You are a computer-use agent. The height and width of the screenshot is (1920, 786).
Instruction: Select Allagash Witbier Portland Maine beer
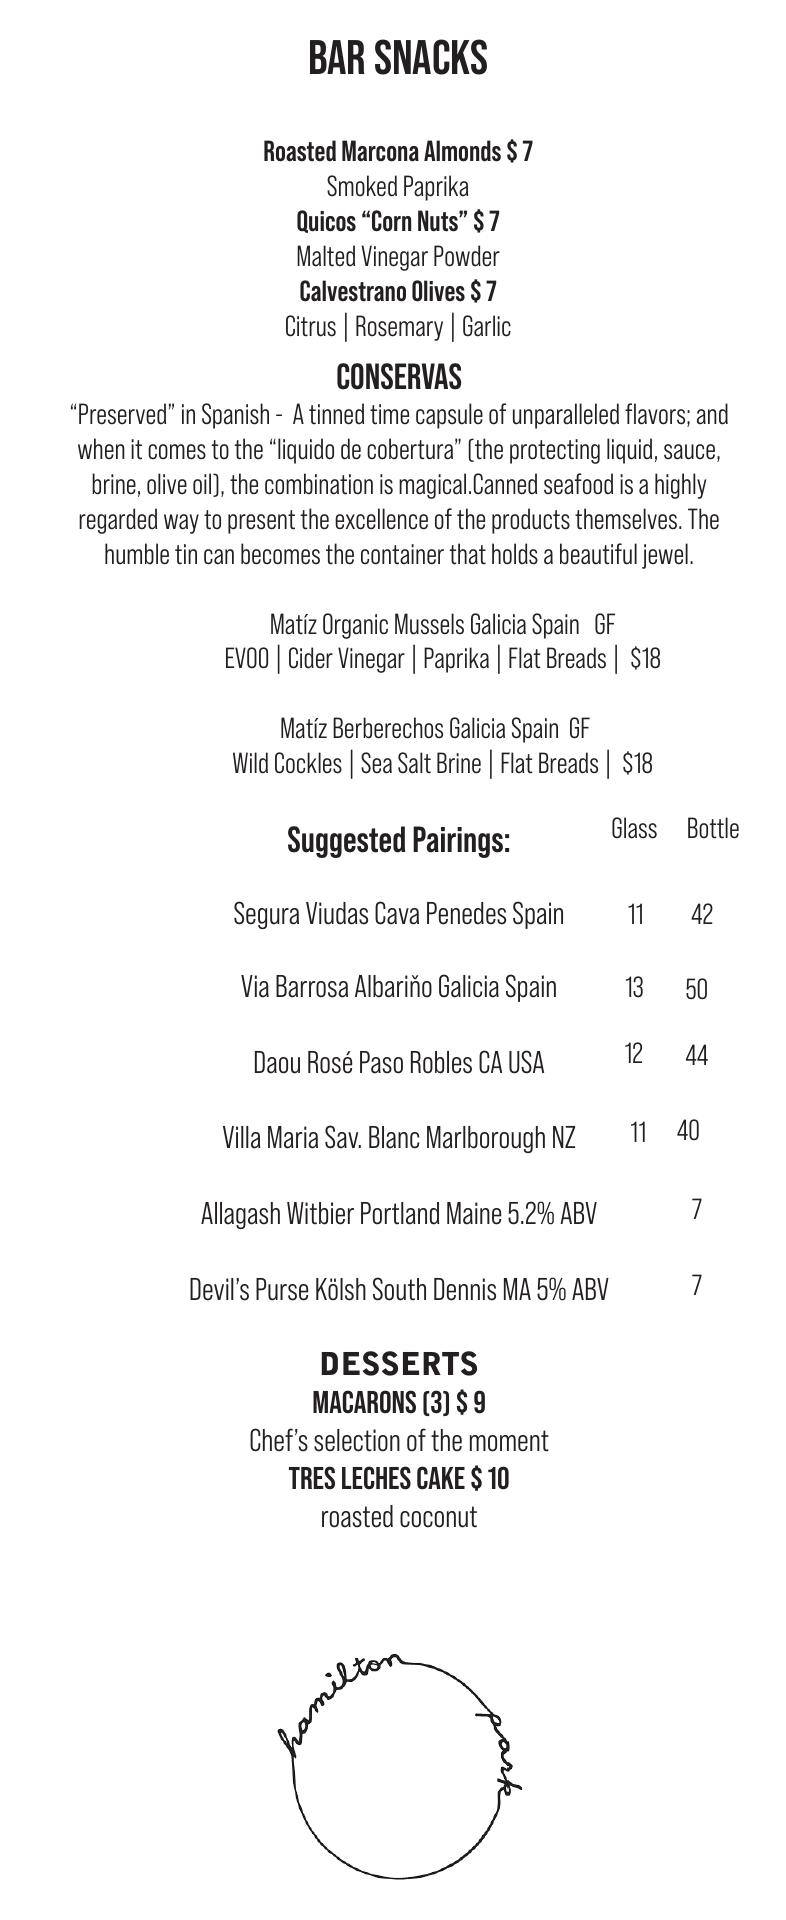[398, 1214]
